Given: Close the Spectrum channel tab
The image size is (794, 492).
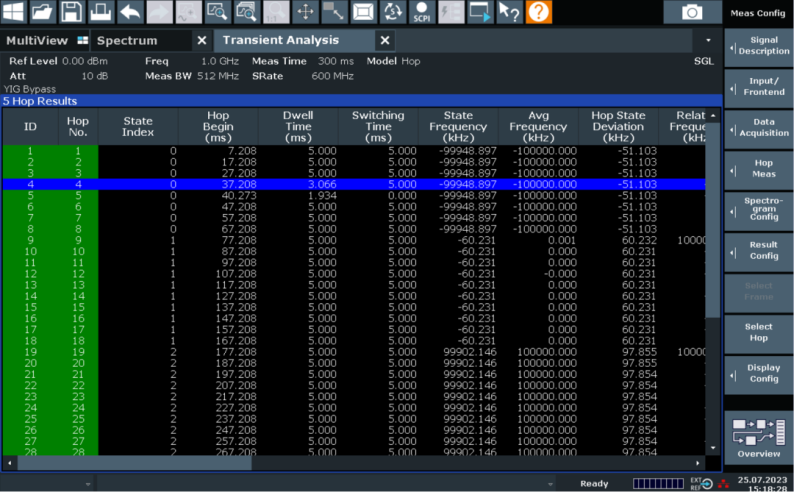Looking at the screenshot, I should coord(202,40).
